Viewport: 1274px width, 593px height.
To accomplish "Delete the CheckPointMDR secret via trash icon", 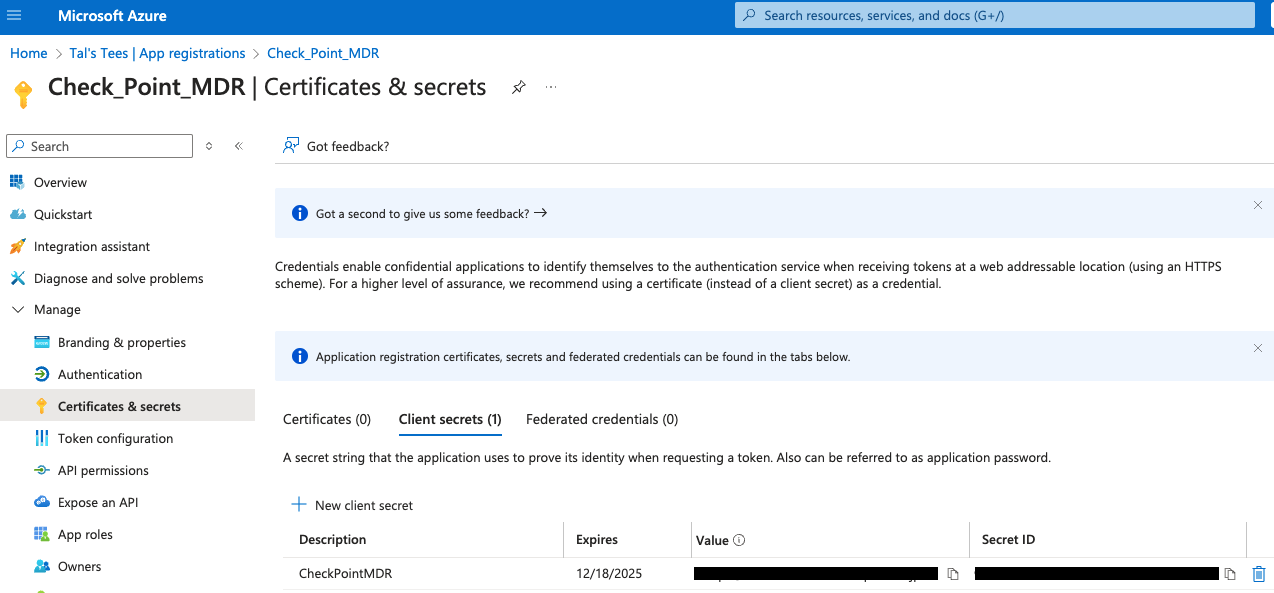I will [x=1258, y=573].
